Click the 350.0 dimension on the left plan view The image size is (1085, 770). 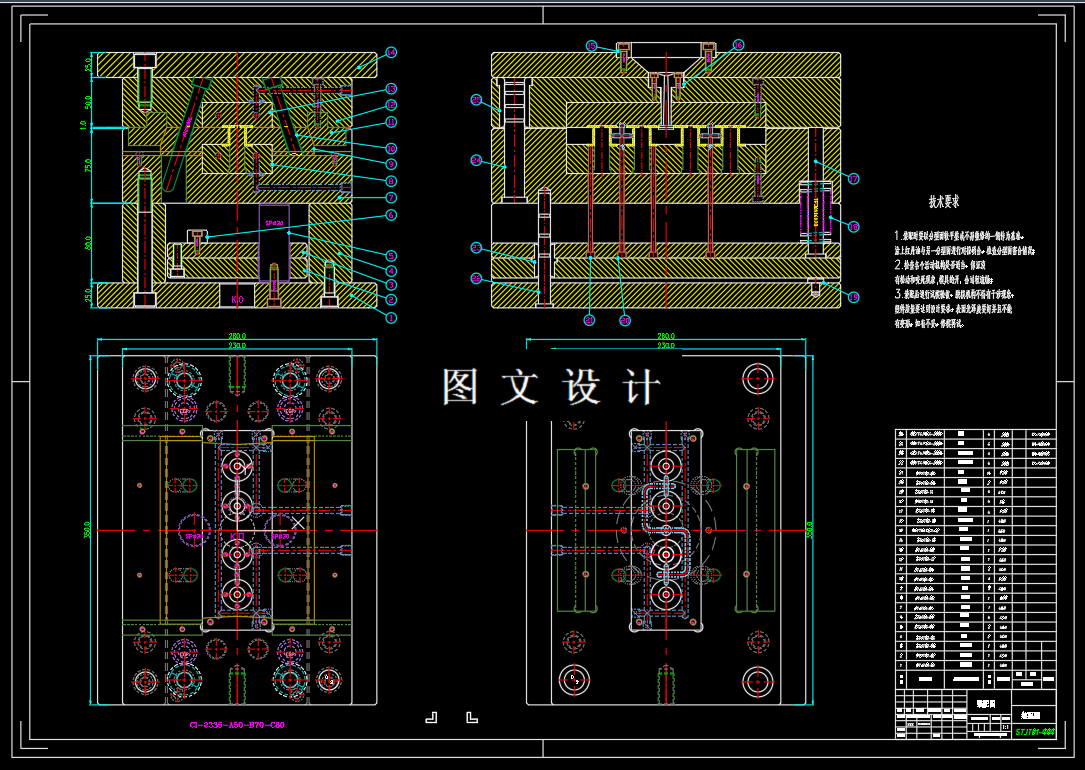89,531
